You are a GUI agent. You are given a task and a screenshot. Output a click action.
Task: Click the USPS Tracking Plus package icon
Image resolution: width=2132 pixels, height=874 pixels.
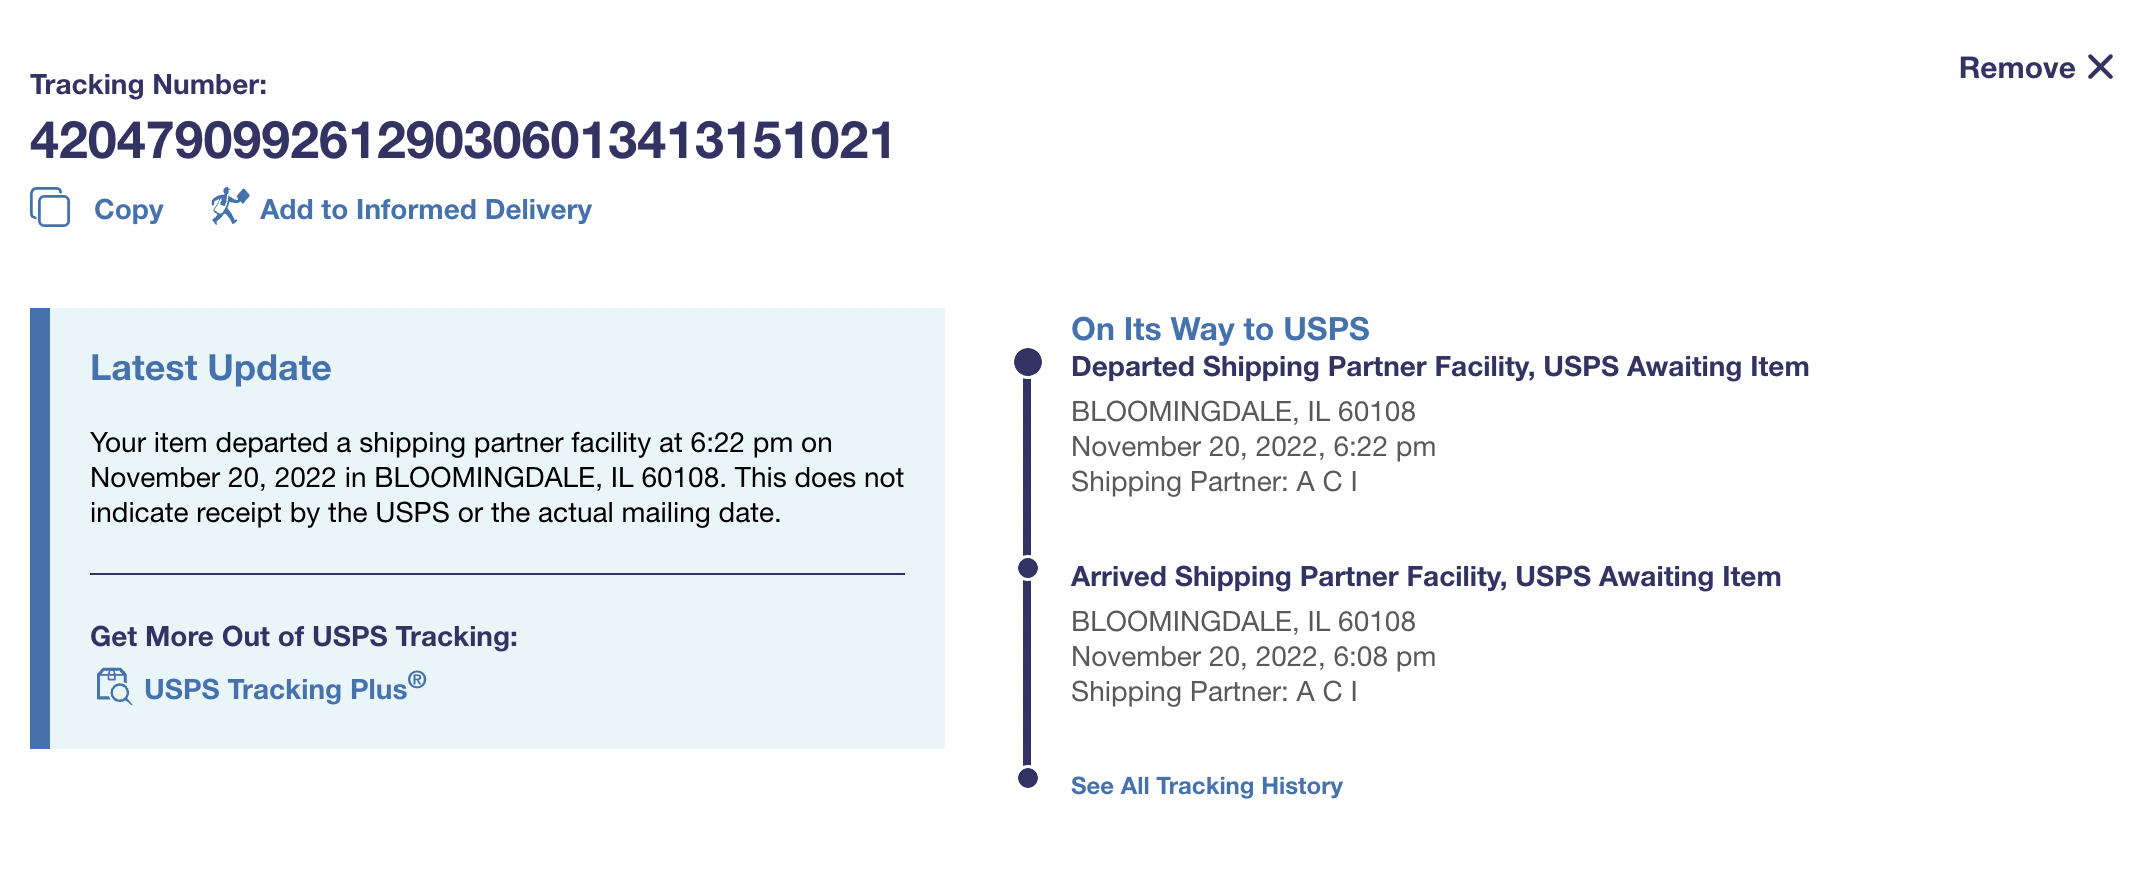113,687
